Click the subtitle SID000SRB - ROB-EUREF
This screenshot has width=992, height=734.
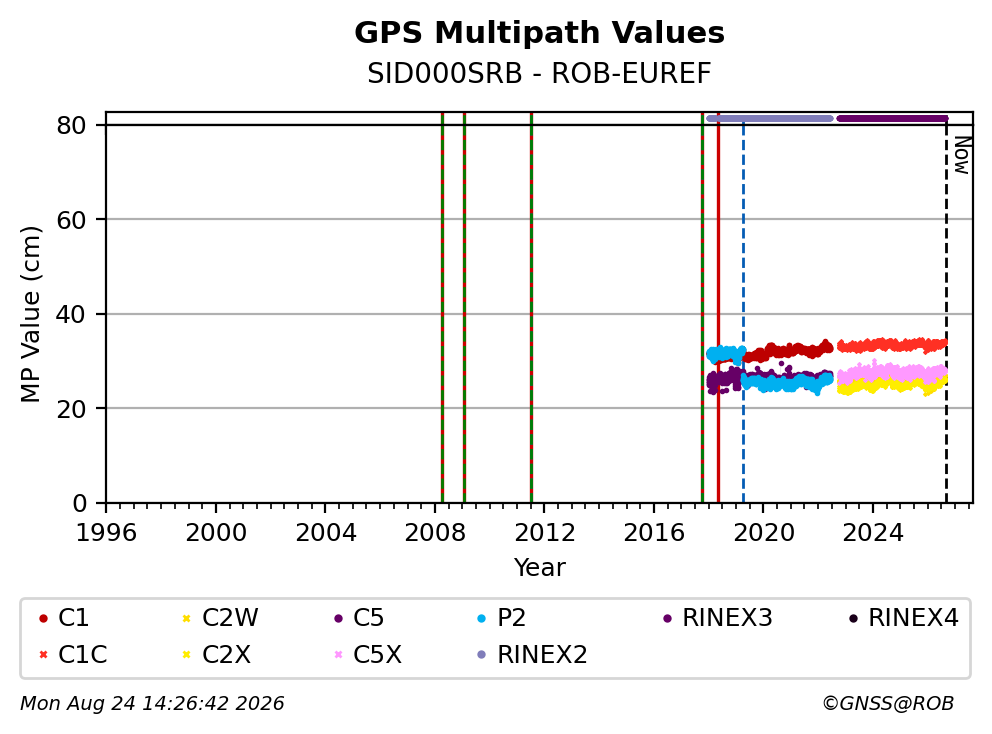539,74
